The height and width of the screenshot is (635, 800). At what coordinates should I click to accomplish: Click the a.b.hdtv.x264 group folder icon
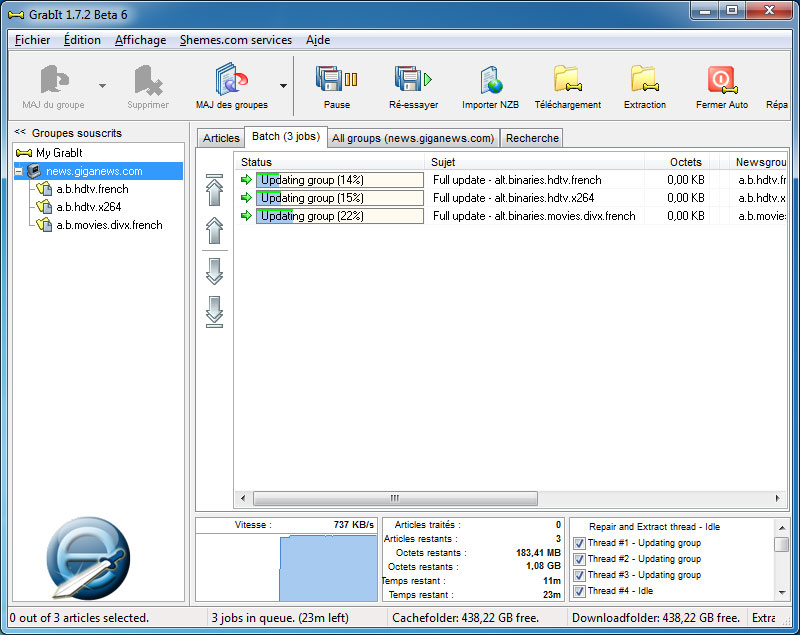pos(44,207)
